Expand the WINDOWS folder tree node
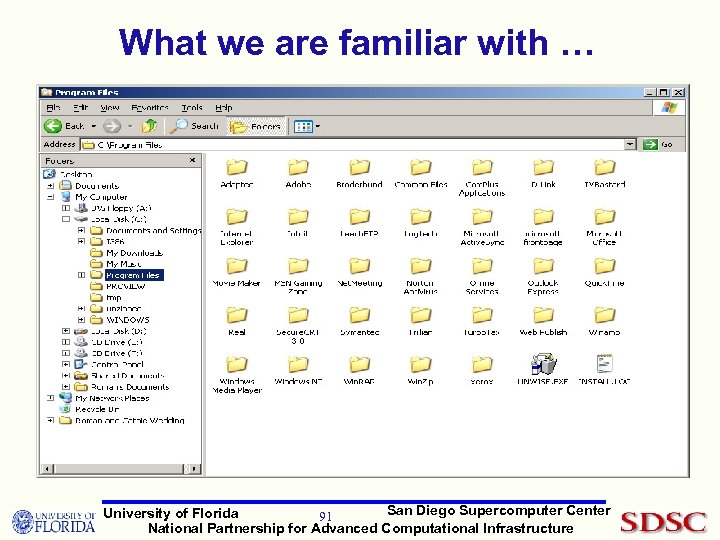720x540 pixels. tap(81, 320)
